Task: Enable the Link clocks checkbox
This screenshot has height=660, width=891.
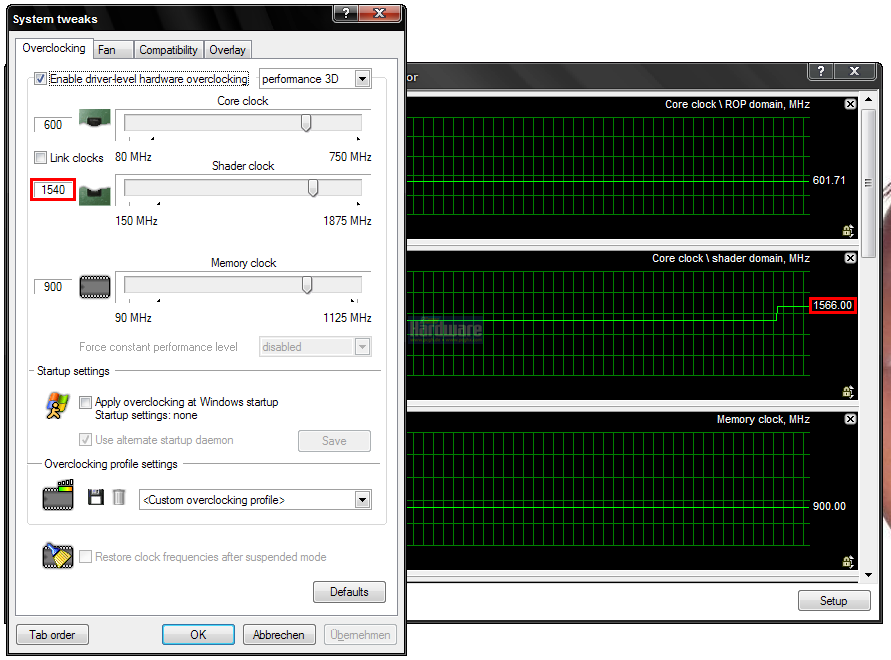Action: pos(40,157)
